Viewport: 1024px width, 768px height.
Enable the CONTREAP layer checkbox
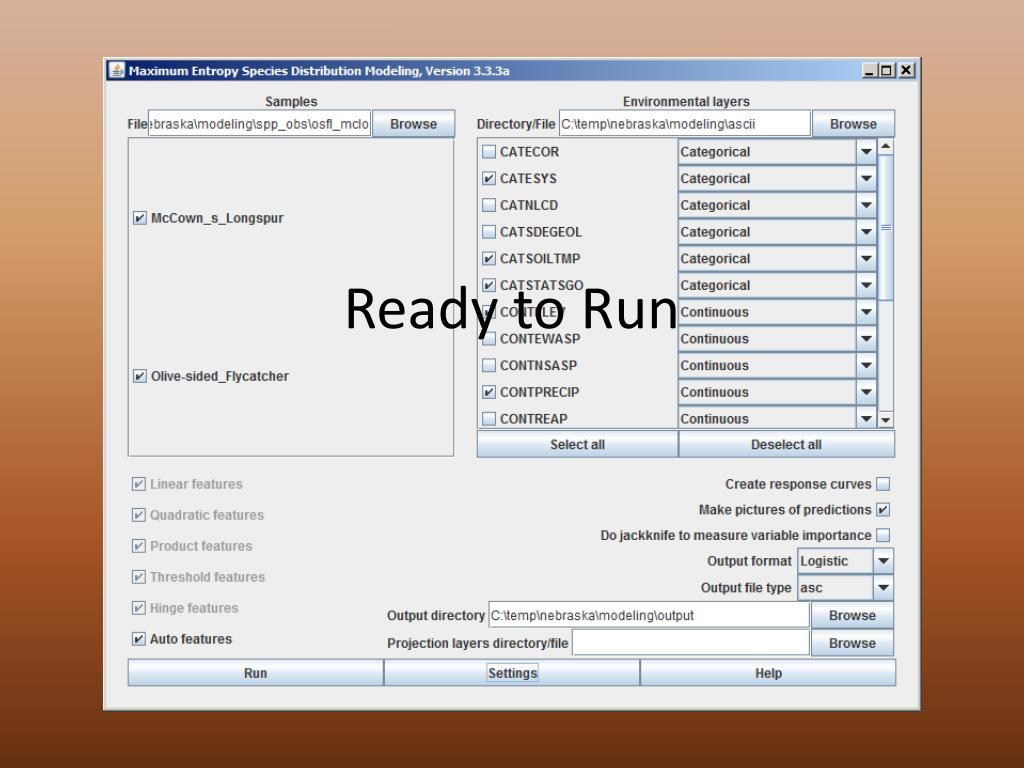pos(488,419)
